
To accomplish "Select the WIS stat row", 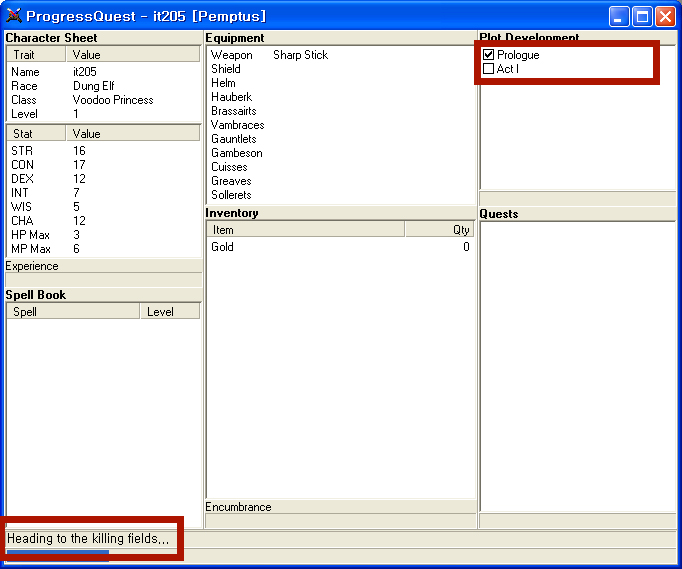I will click(104, 206).
